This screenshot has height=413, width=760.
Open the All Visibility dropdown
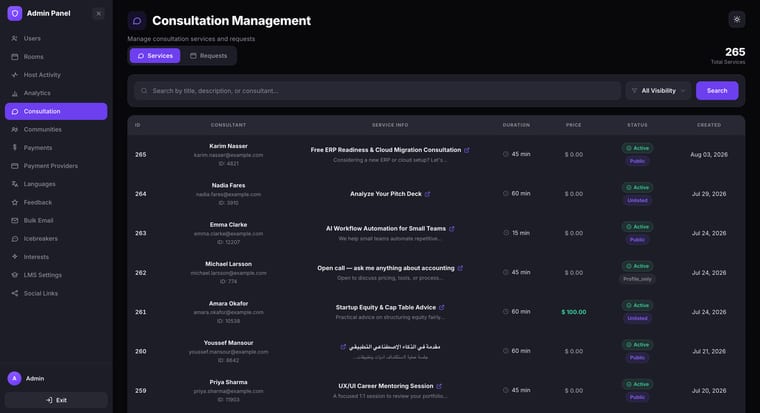[658, 91]
